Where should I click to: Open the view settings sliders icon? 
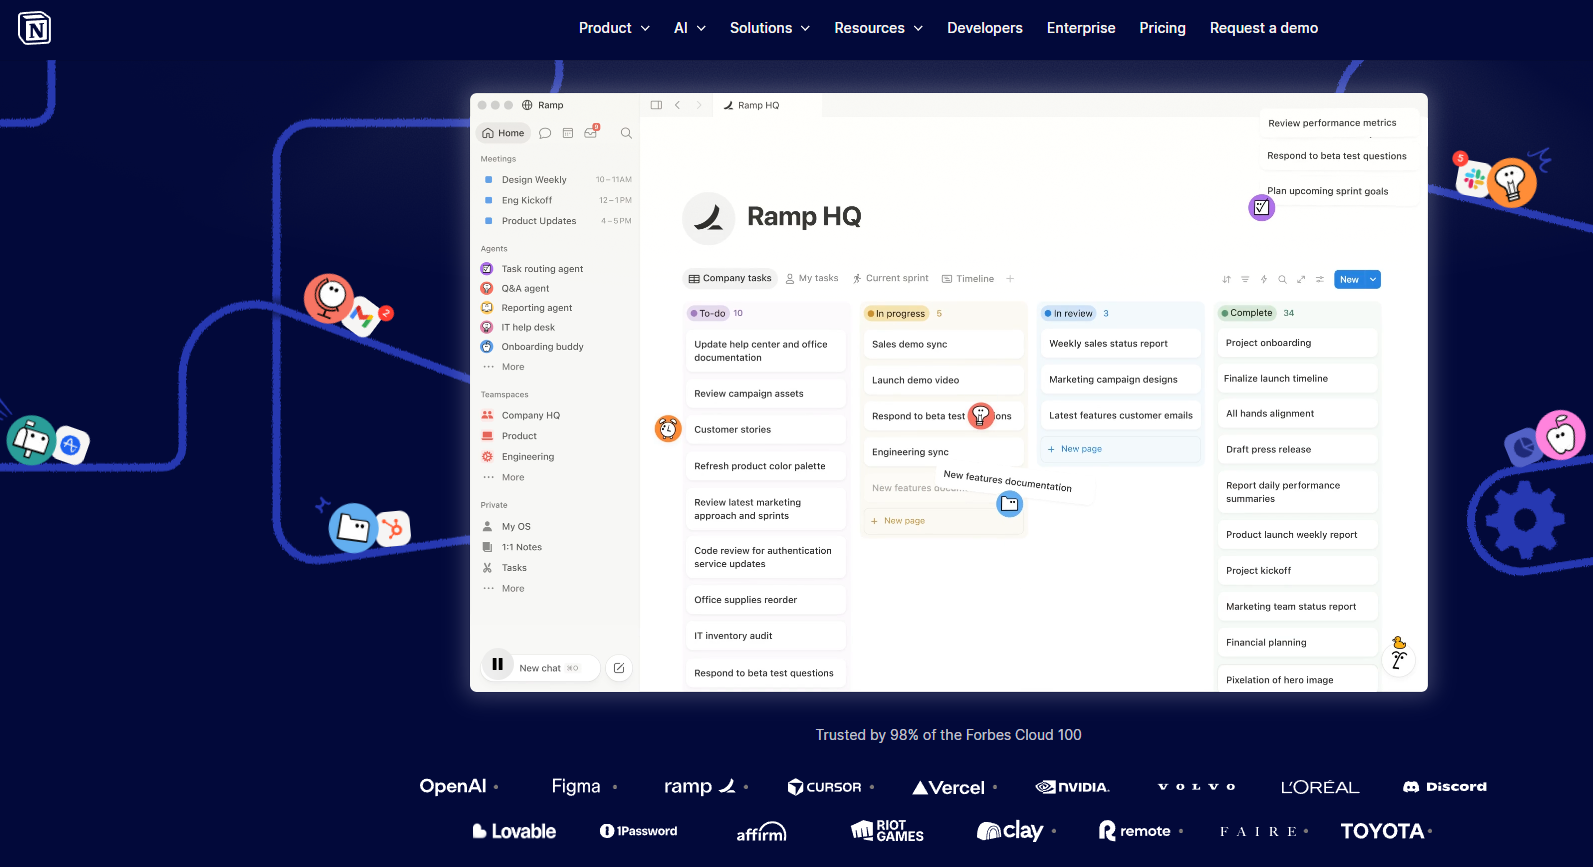[x=1320, y=280]
